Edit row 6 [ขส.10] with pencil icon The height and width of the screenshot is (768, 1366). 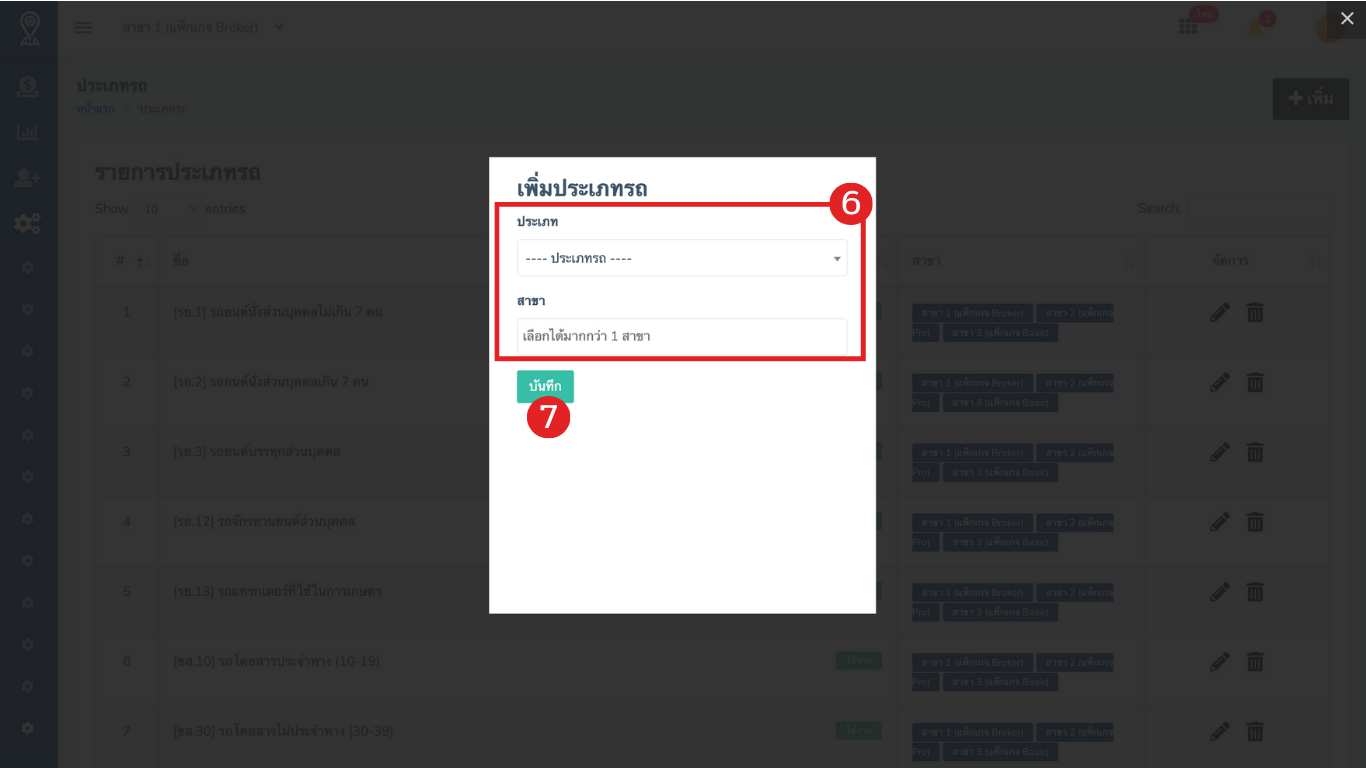[1219, 661]
